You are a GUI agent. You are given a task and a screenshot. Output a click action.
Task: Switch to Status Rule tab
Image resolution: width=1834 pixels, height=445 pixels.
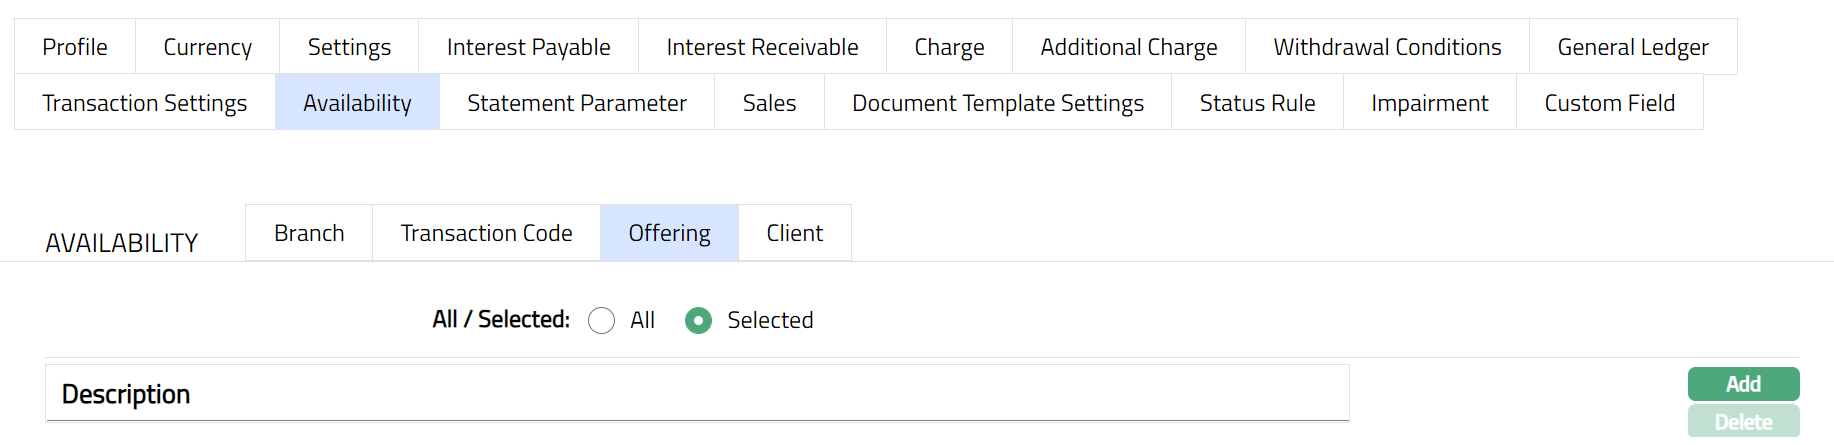pos(1257,103)
